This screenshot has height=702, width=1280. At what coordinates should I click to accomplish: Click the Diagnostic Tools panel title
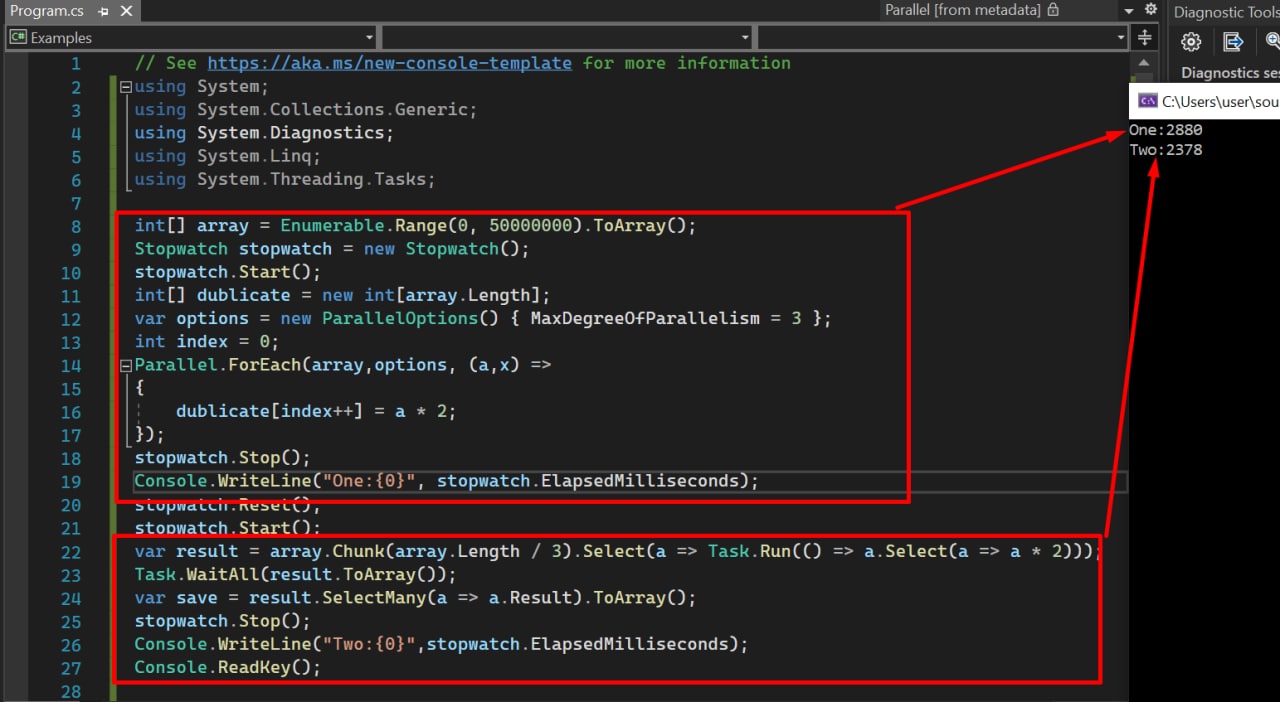(1226, 12)
